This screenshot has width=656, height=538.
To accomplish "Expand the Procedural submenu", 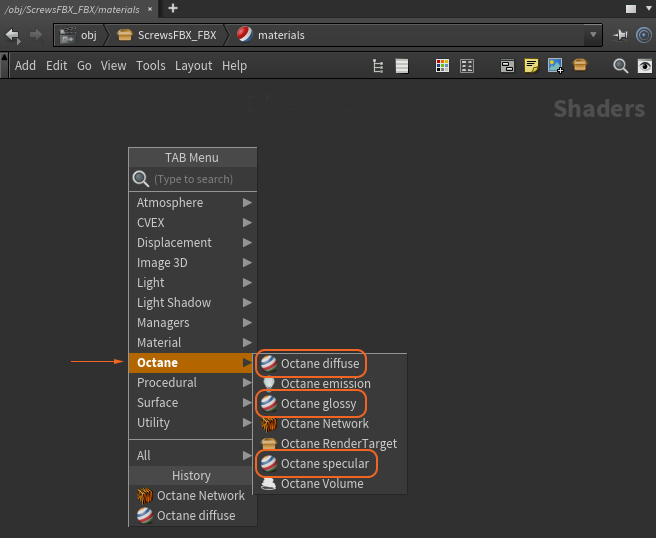I will click(192, 382).
